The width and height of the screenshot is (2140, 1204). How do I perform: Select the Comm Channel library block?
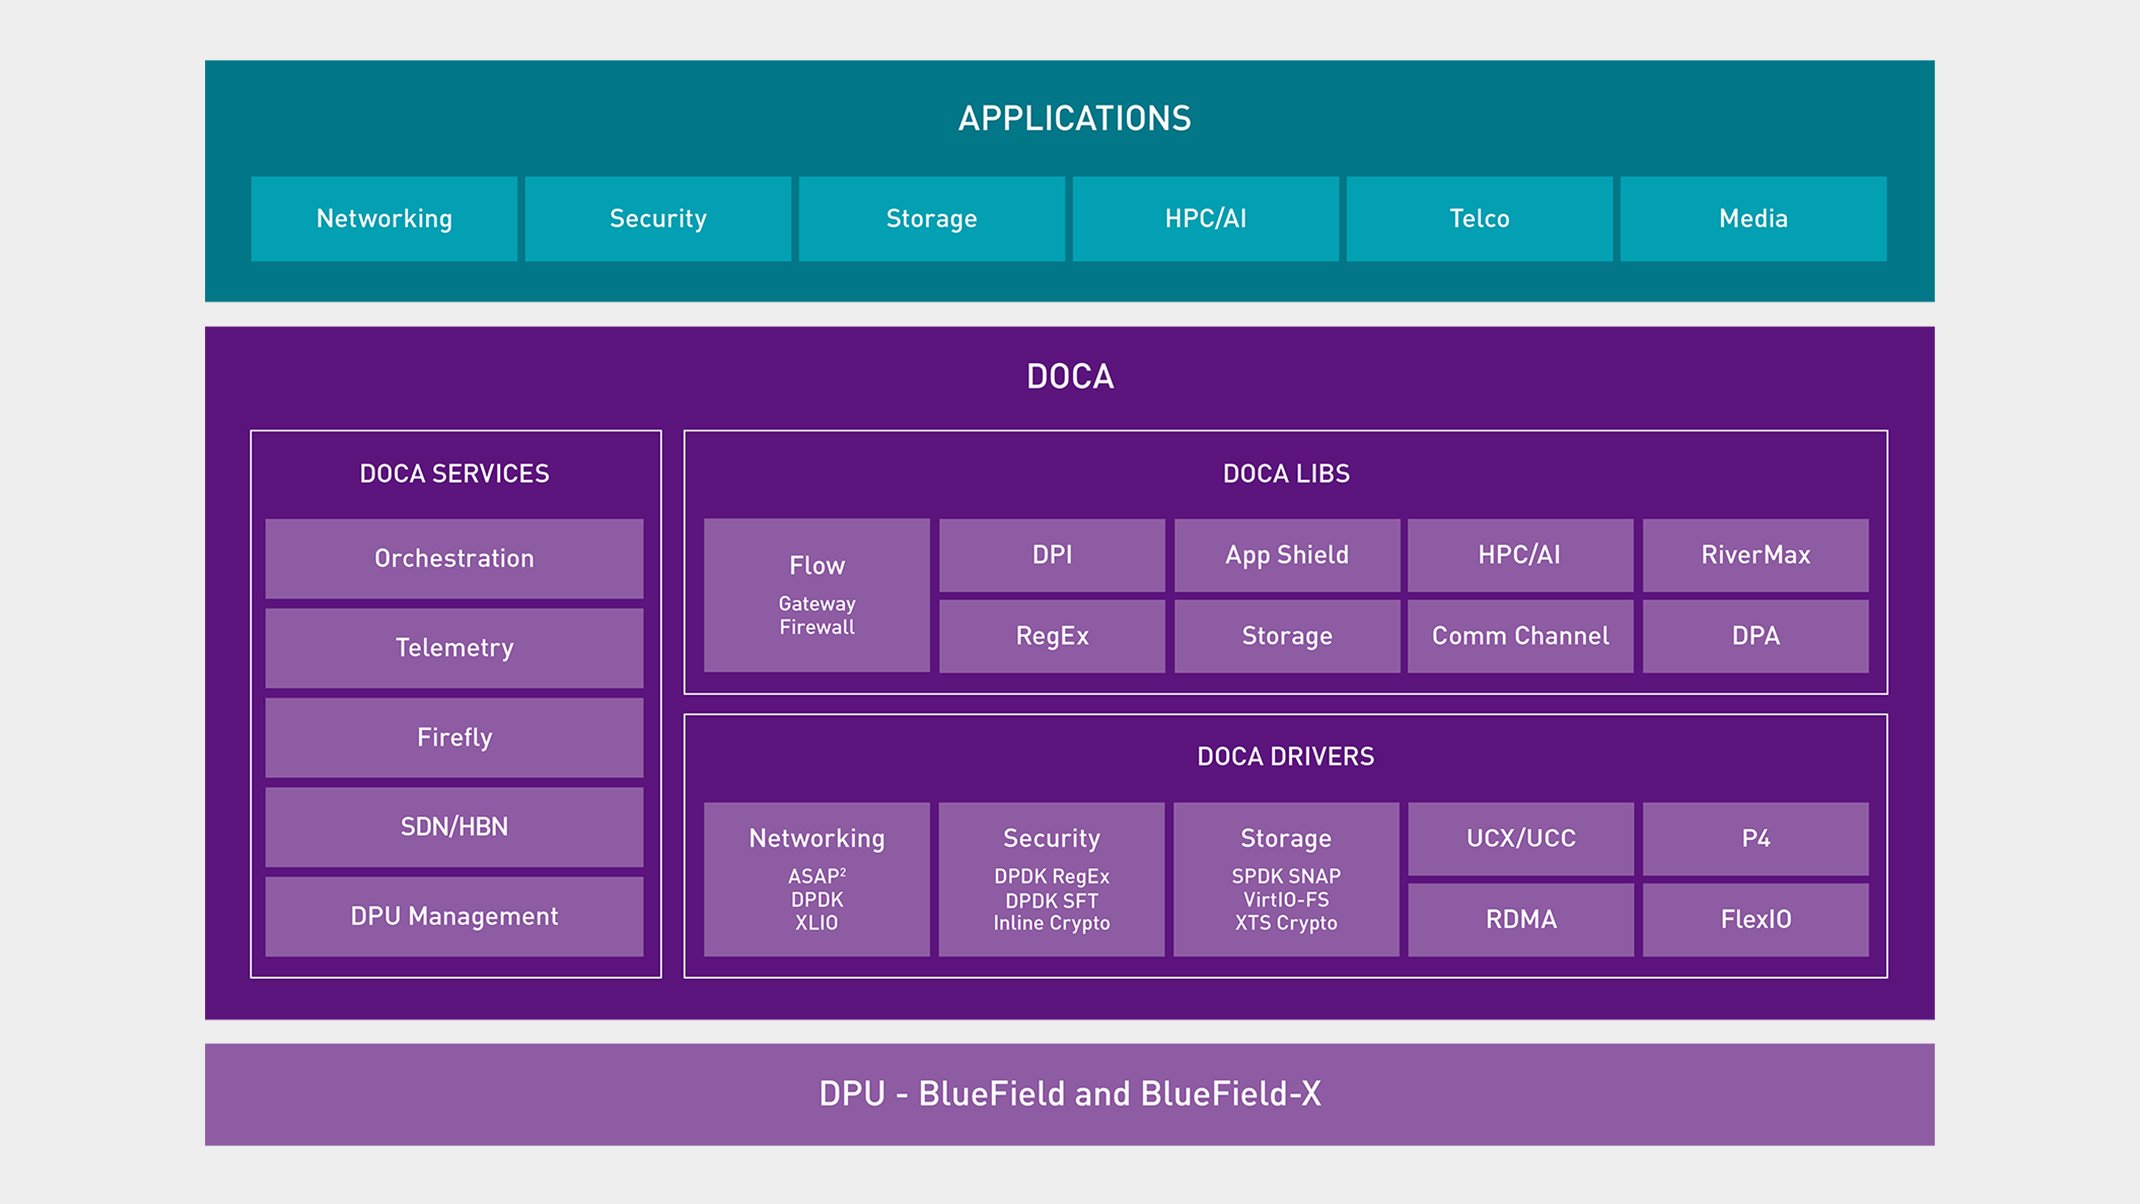pyautogui.click(x=1520, y=636)
